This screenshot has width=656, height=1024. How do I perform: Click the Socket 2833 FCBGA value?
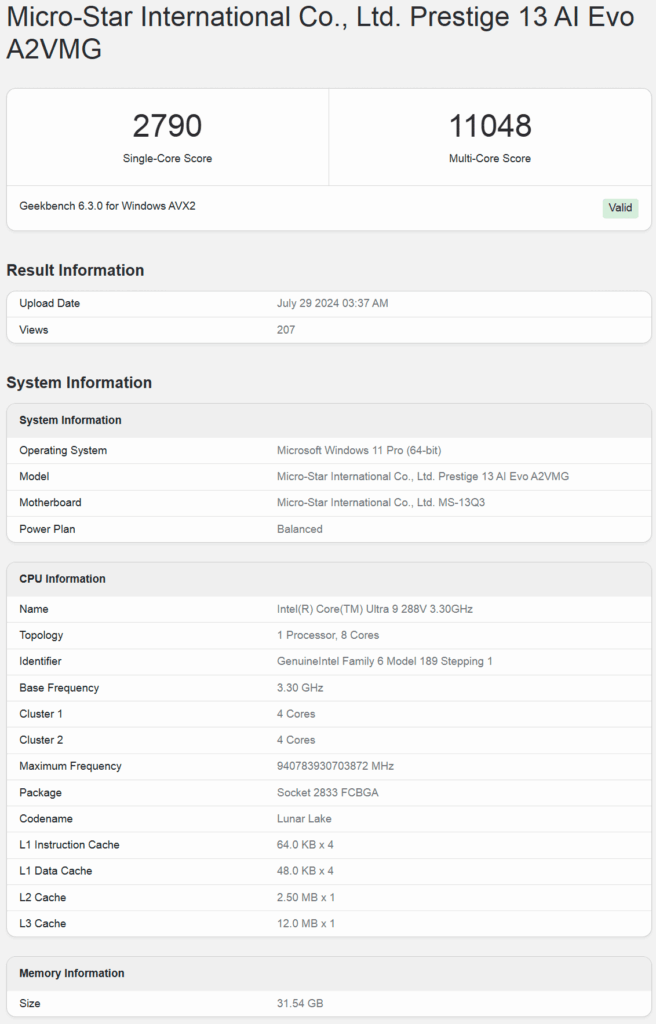327,793
